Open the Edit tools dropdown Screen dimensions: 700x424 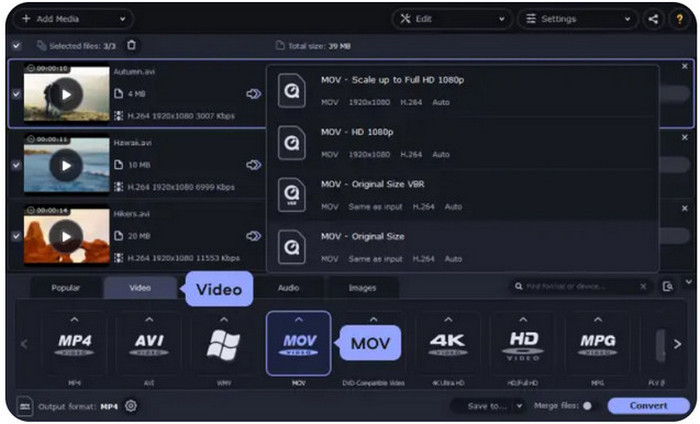point(452,19)
